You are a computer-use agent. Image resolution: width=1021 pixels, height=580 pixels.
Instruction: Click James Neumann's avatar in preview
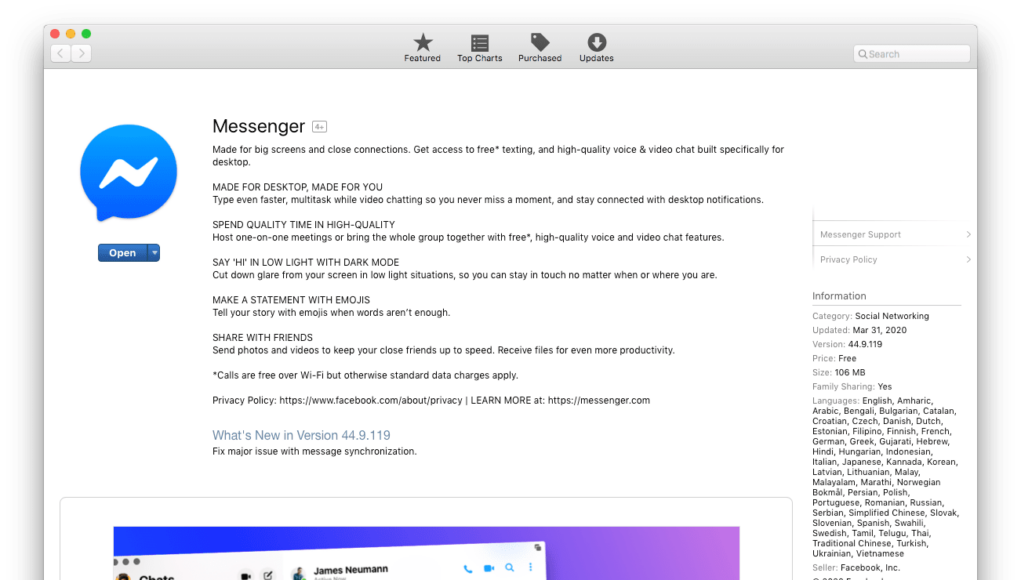click(x=299, y=573)
